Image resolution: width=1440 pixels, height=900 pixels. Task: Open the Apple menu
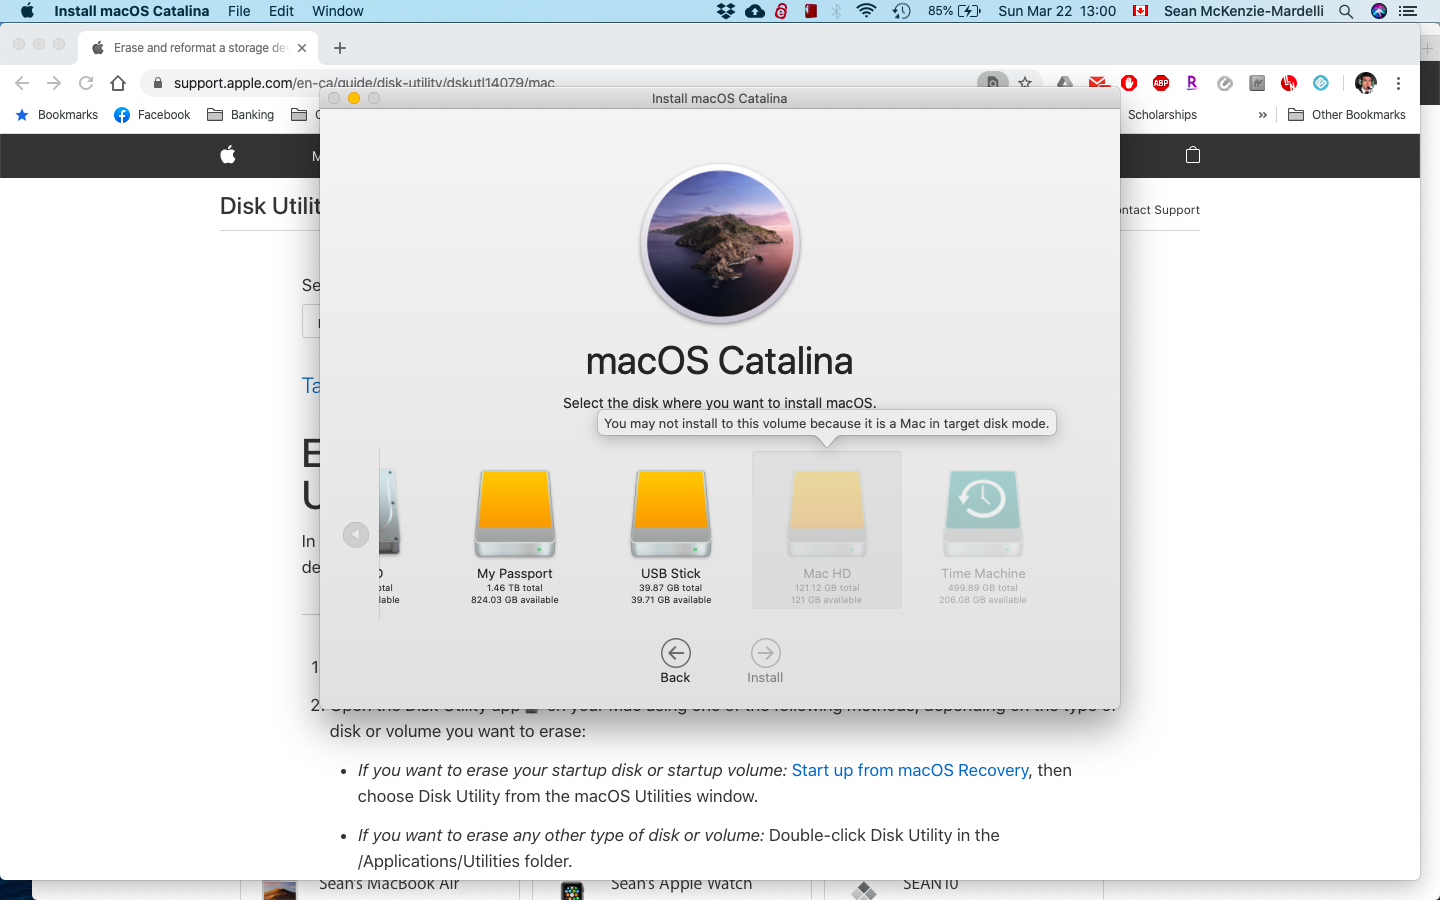[x=27, y=11]
